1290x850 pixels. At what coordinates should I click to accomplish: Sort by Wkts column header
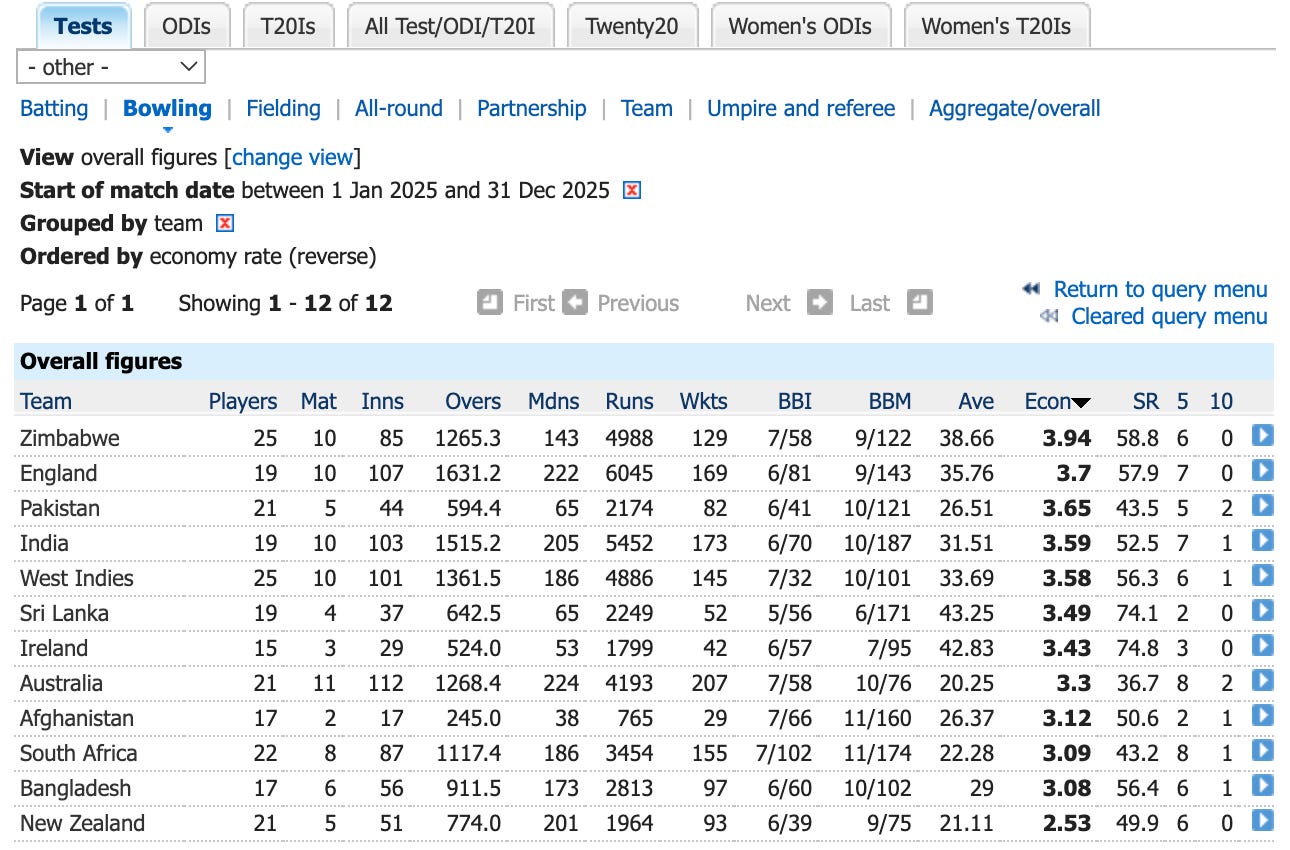(x=704, y=402)
